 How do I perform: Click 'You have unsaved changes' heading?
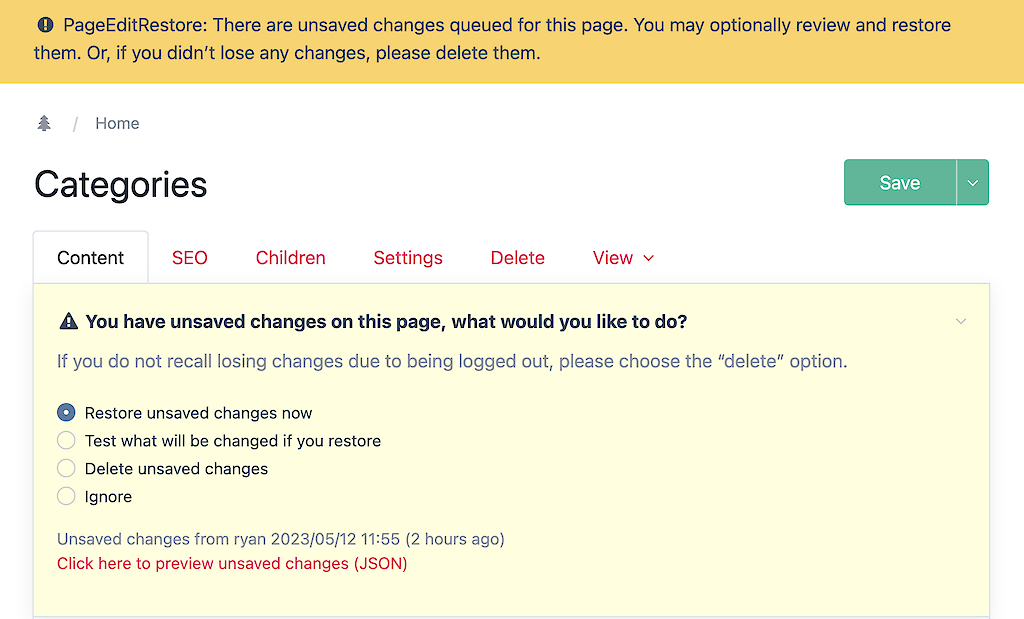pos(386,321)
